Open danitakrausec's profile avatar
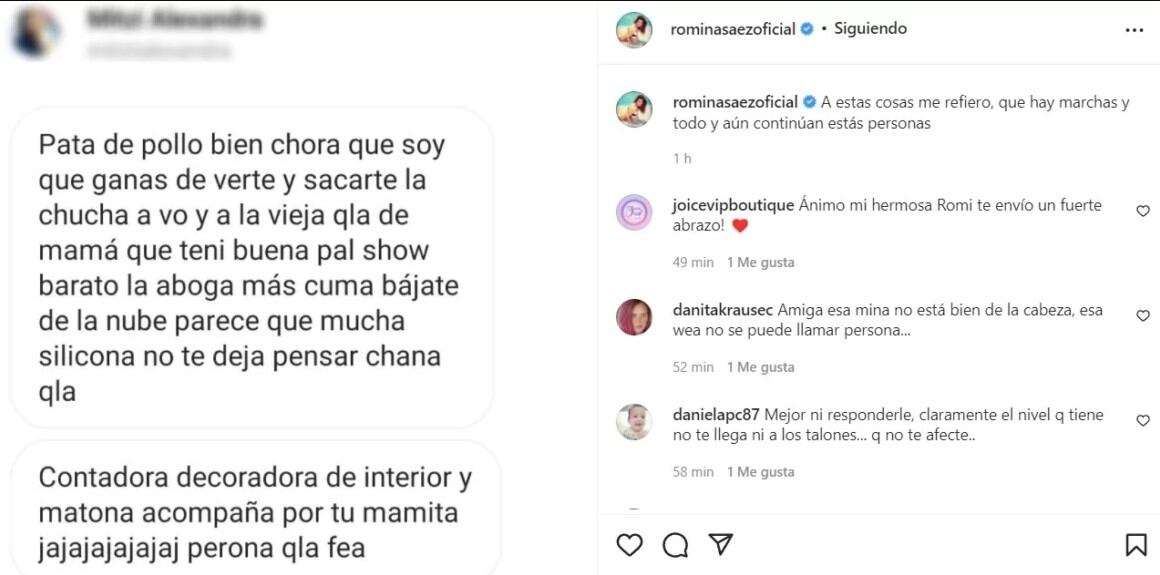The height and width of the screenshot is (575, 1160). click(x=634, y=317)
